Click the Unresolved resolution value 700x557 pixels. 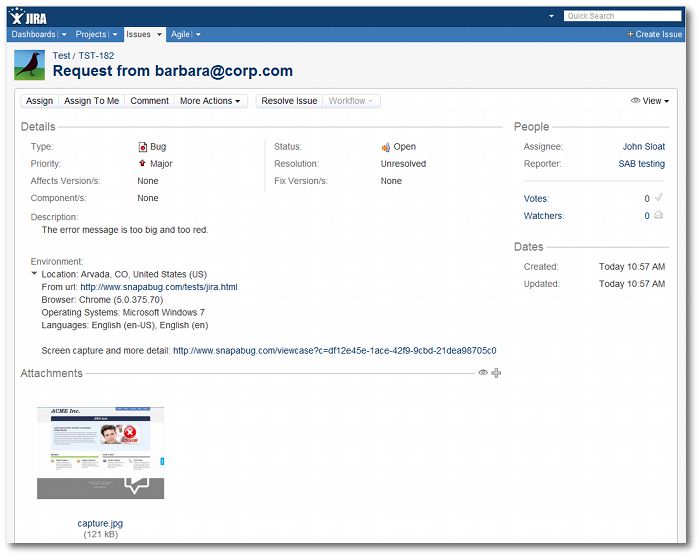click(x=403, y=164)
